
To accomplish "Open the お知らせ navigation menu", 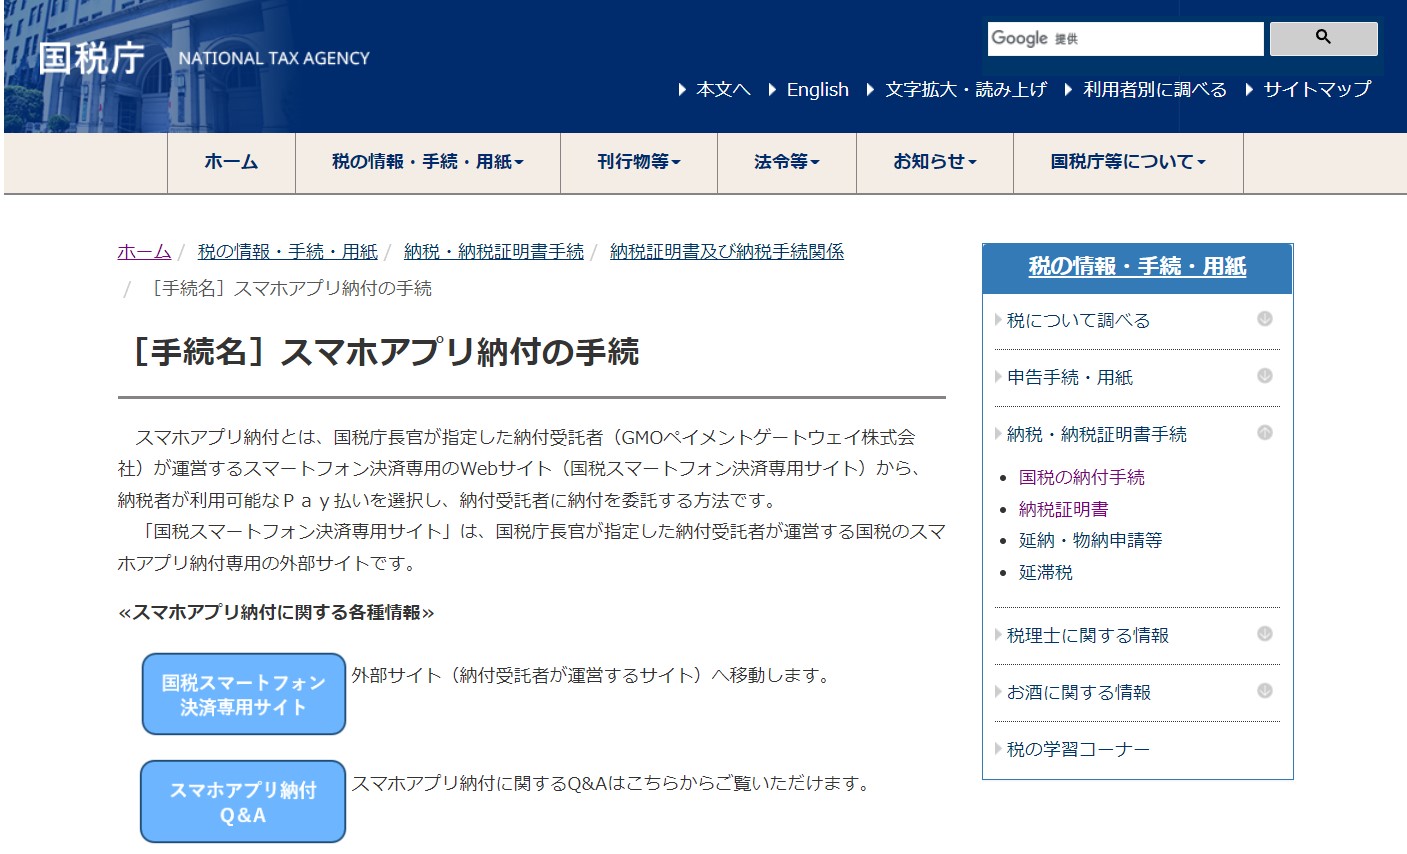I will (934, 162).
